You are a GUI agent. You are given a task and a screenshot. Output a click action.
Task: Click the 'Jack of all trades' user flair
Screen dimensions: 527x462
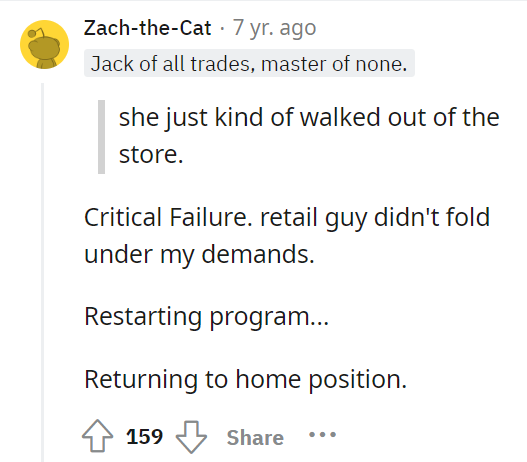[x=249, y=63]
